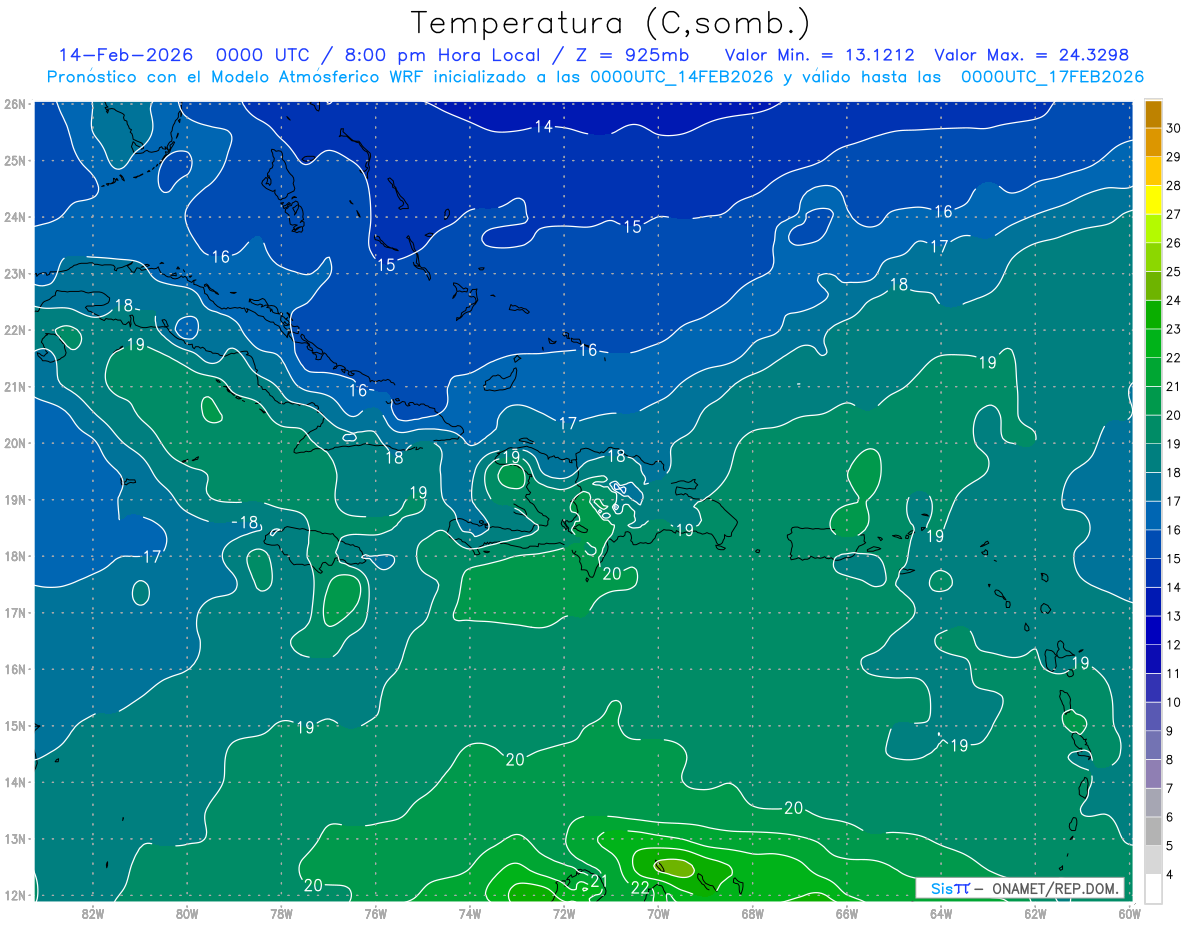The height and width of the screenshot is (927, 1200).
Task: Click the '20N' latitude axis label
Action: pos(15,443)
